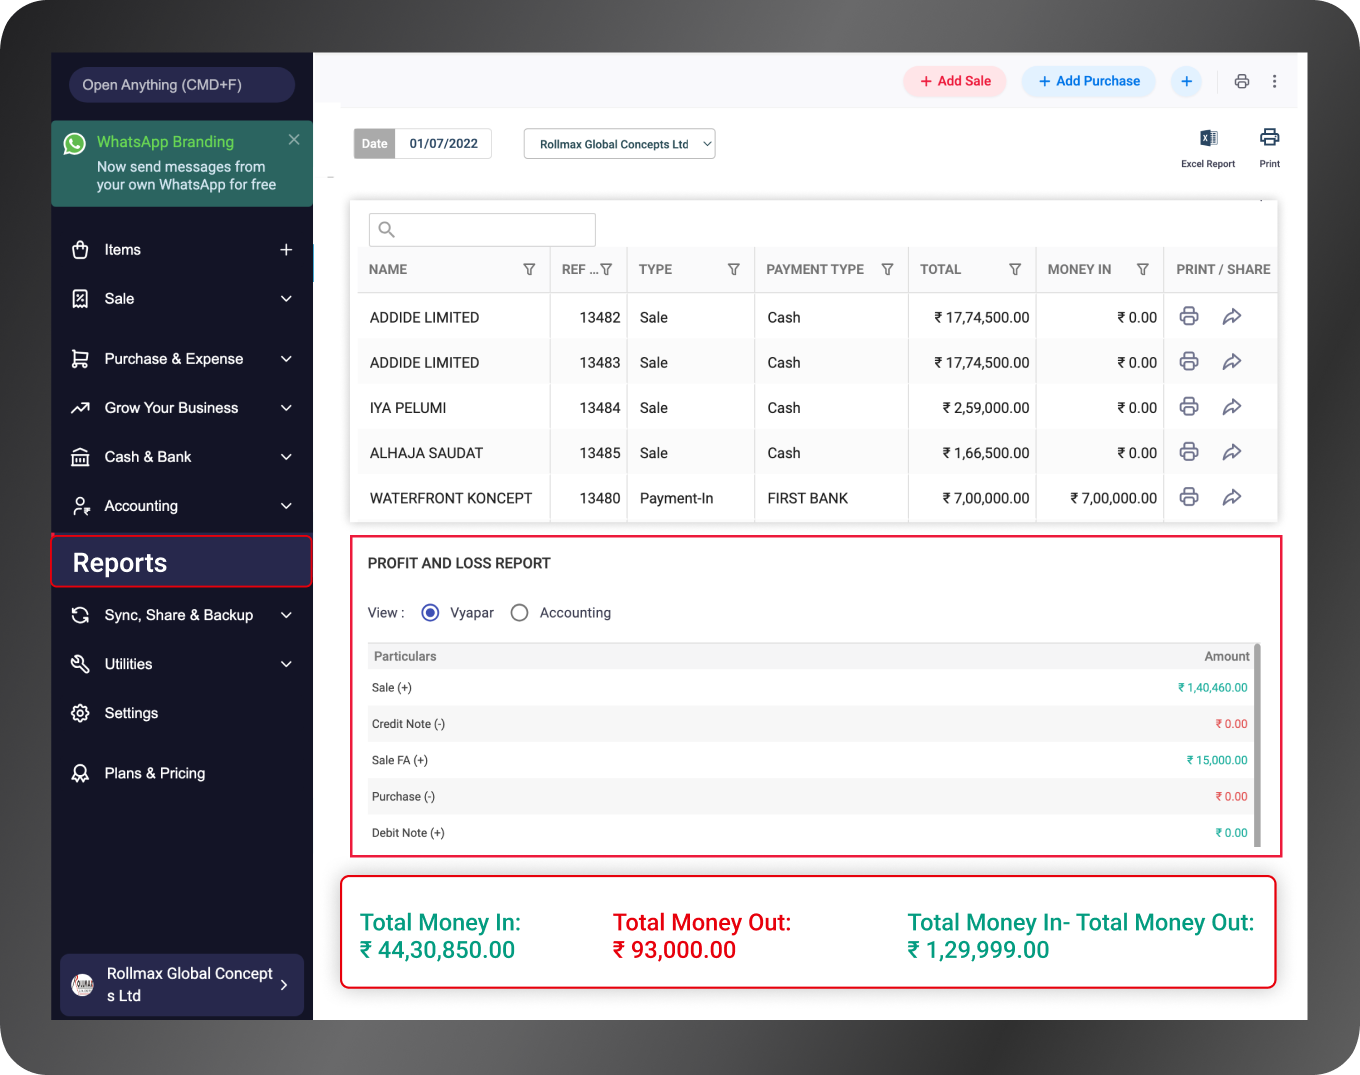Image resolution: width=1360 pixels, height=1075 pixels.
Task: Click reference number 13480
Action: pos(600,498)
